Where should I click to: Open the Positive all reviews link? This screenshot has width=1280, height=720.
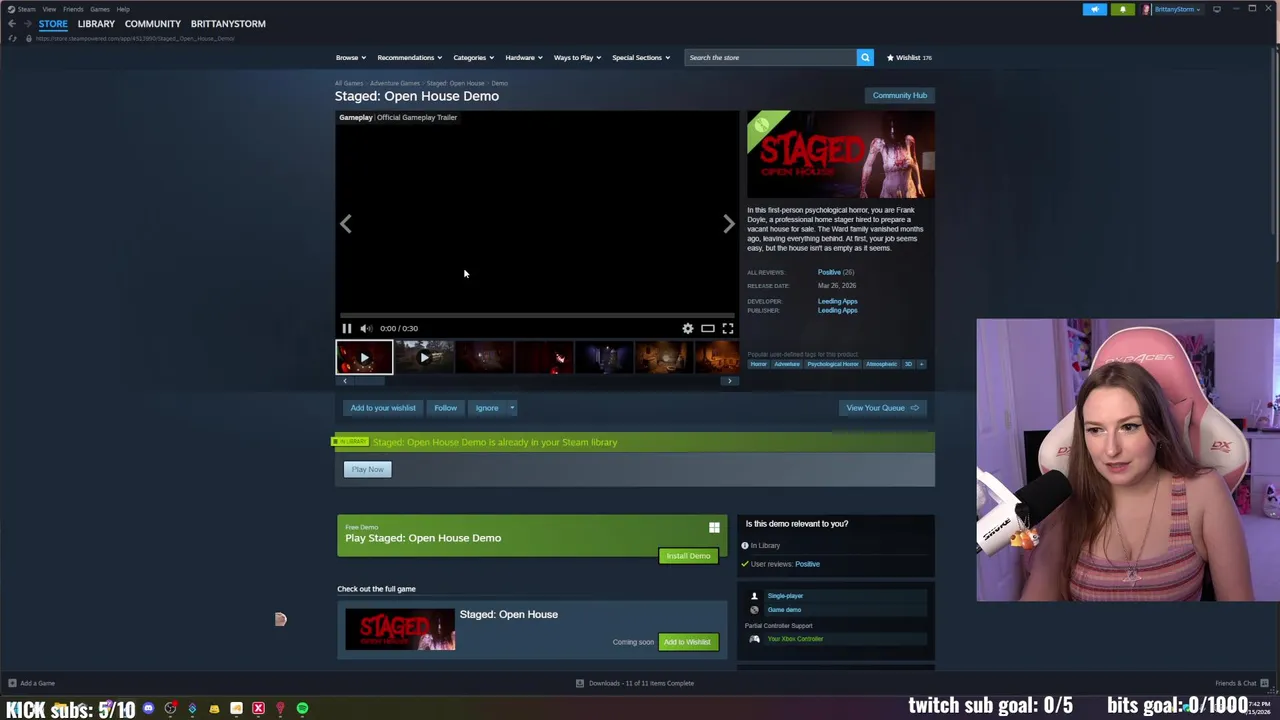click(829, 272)
